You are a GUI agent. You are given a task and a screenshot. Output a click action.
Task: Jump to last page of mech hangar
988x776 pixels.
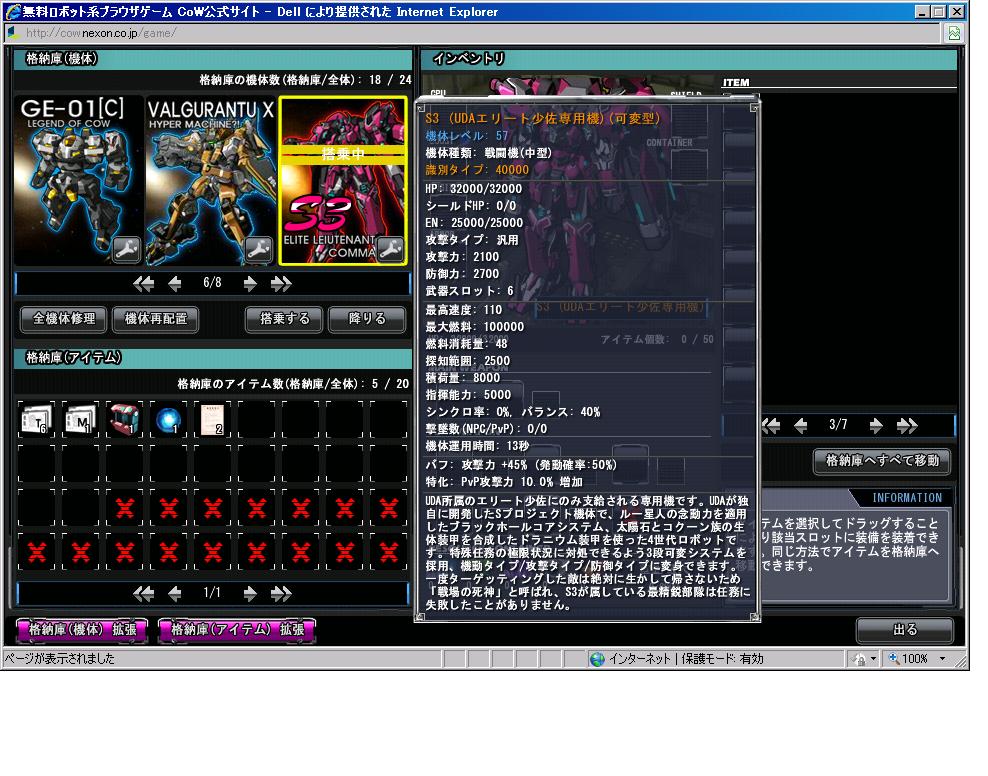[x=281, y=284]
